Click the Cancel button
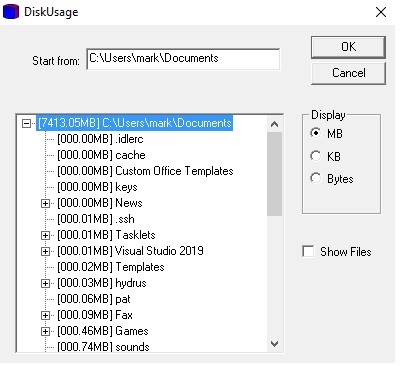 348,73
